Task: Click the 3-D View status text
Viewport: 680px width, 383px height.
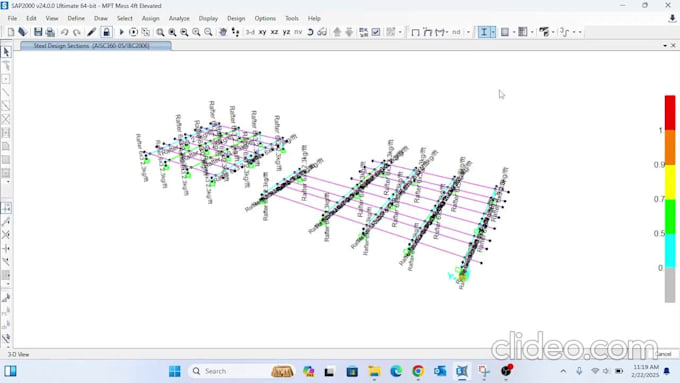Action: (19, 354)
